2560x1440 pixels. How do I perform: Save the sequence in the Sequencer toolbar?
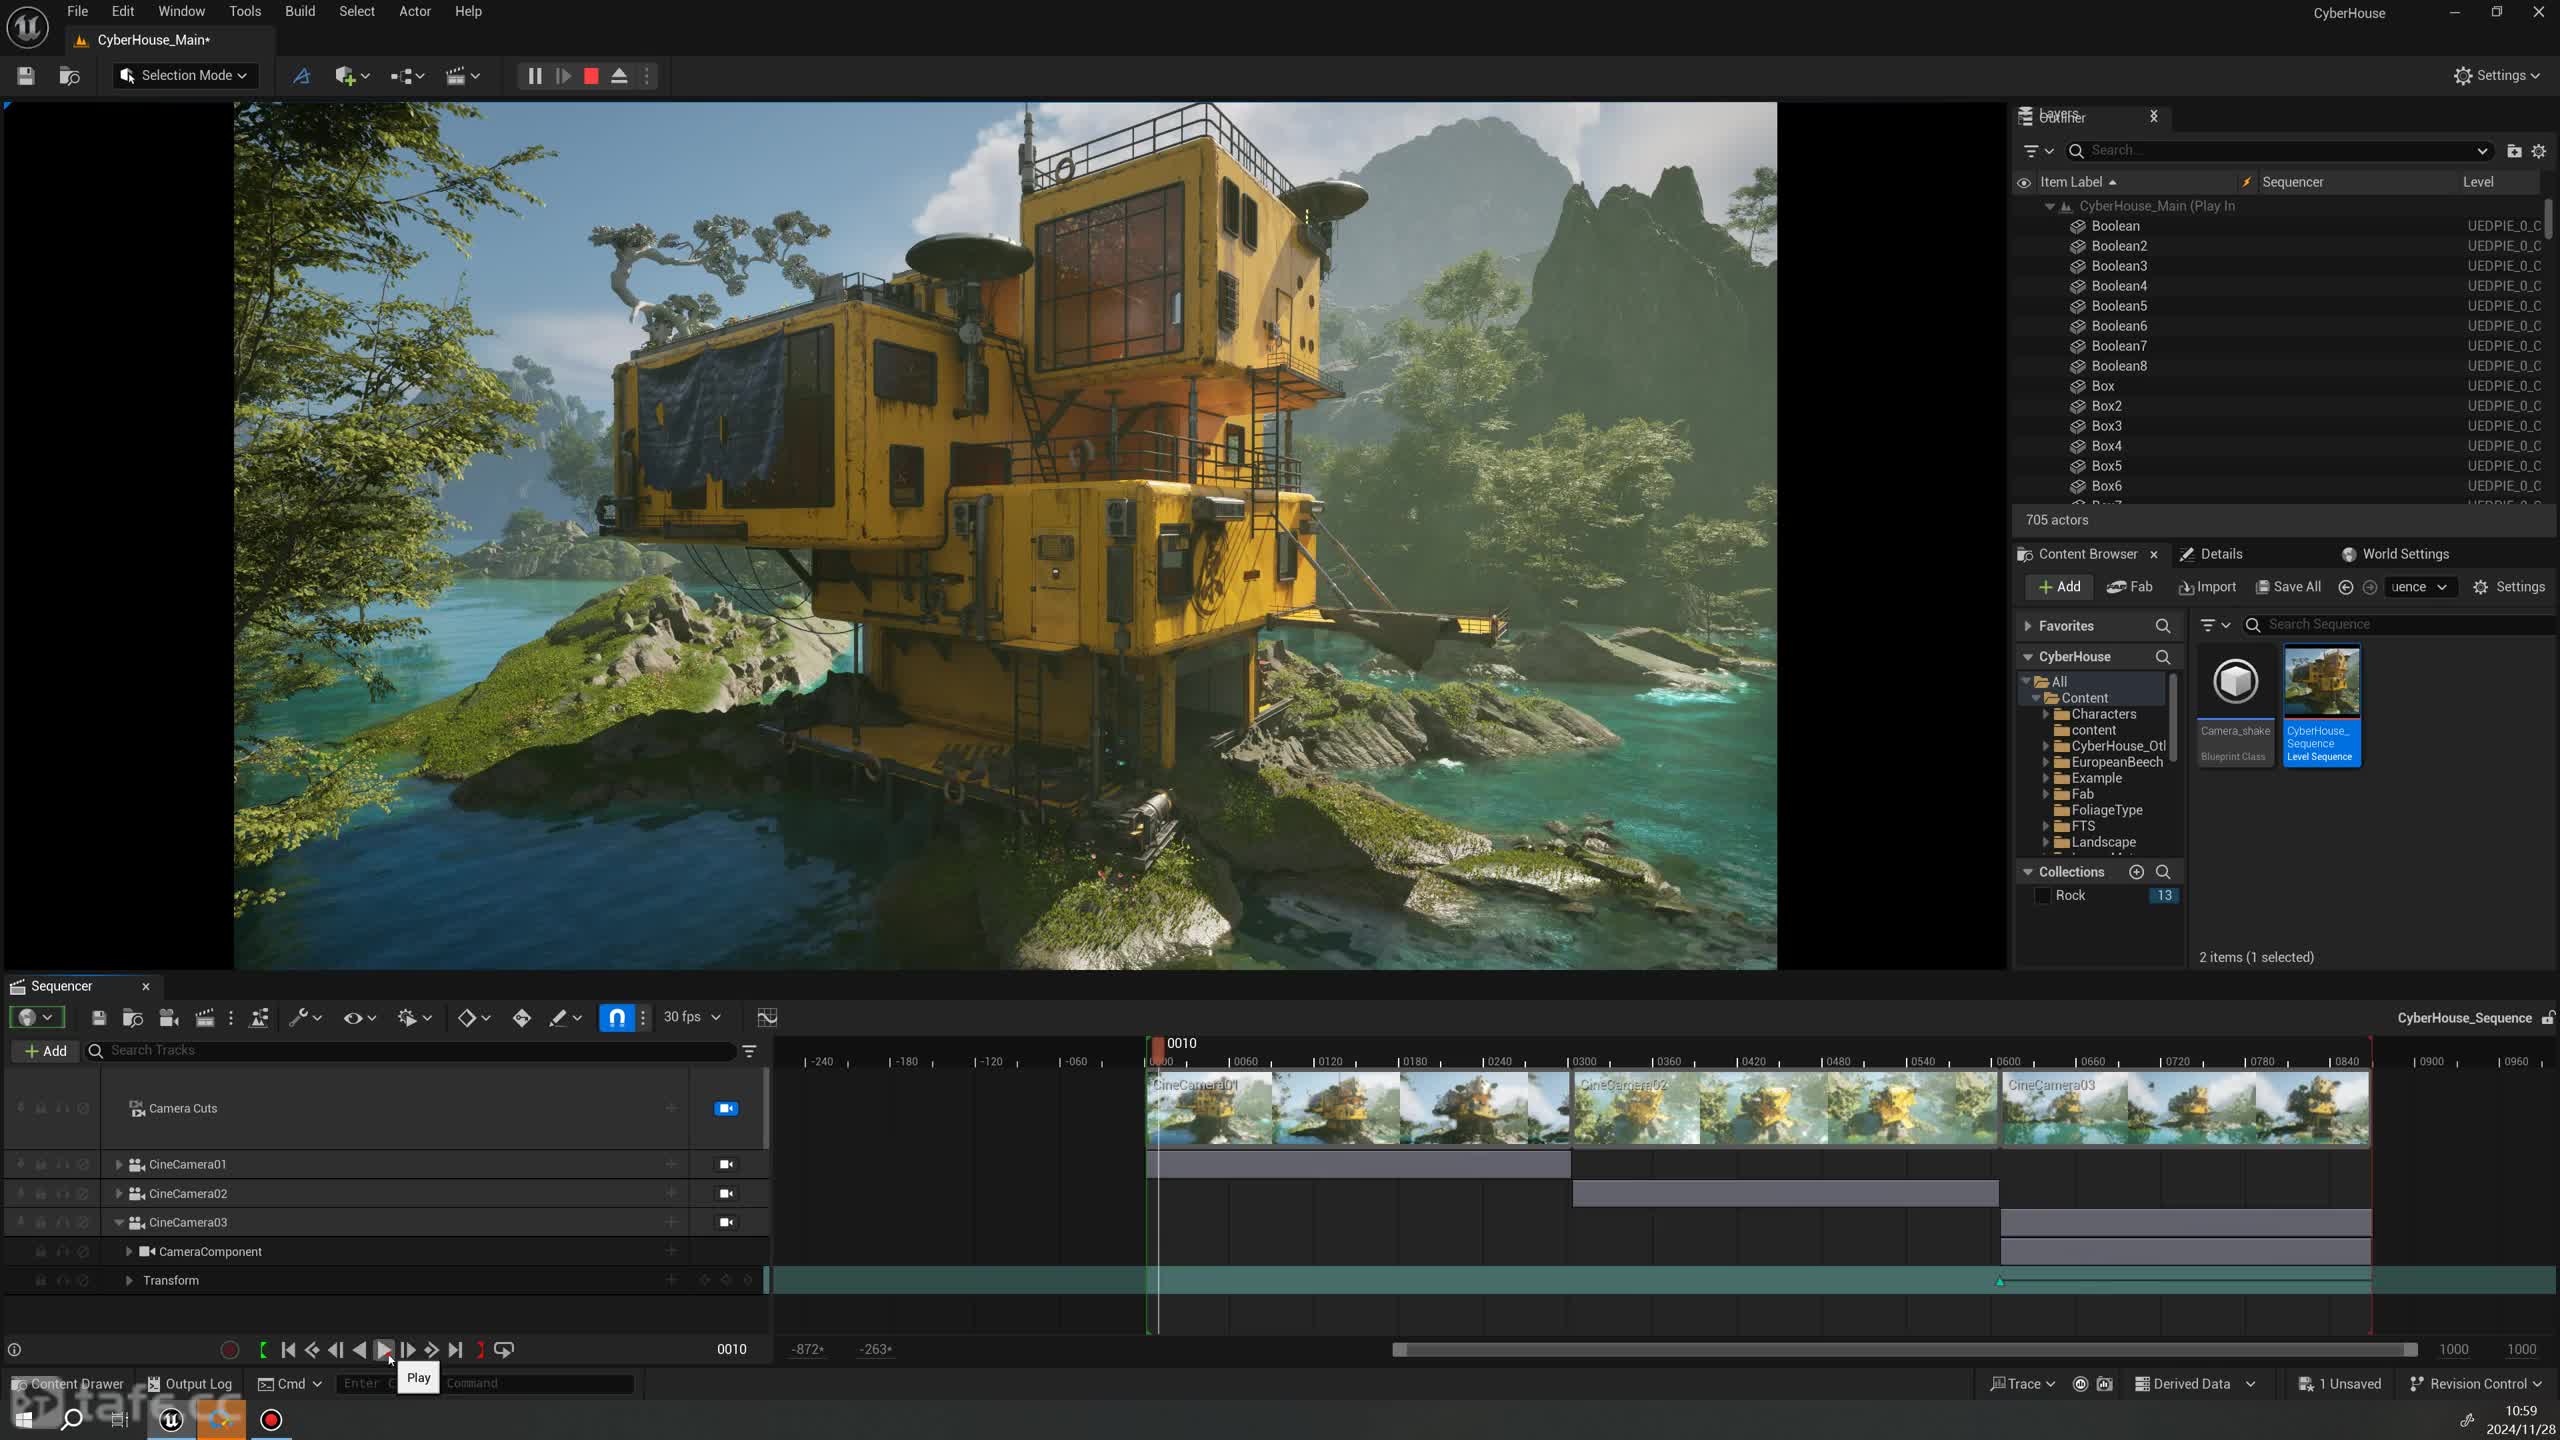pyautogui.click(x=98, y=1018)
